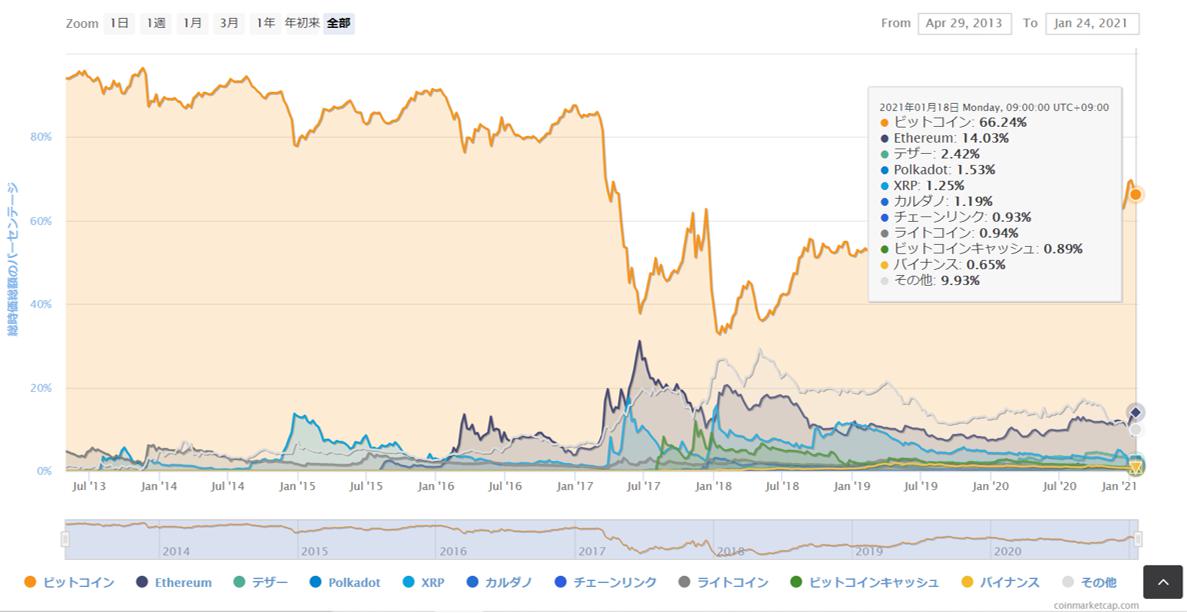The height and width of the screenshot is (613, 1187).
Task: Click the Jul '17 axis label
Action: coord(644,486)
